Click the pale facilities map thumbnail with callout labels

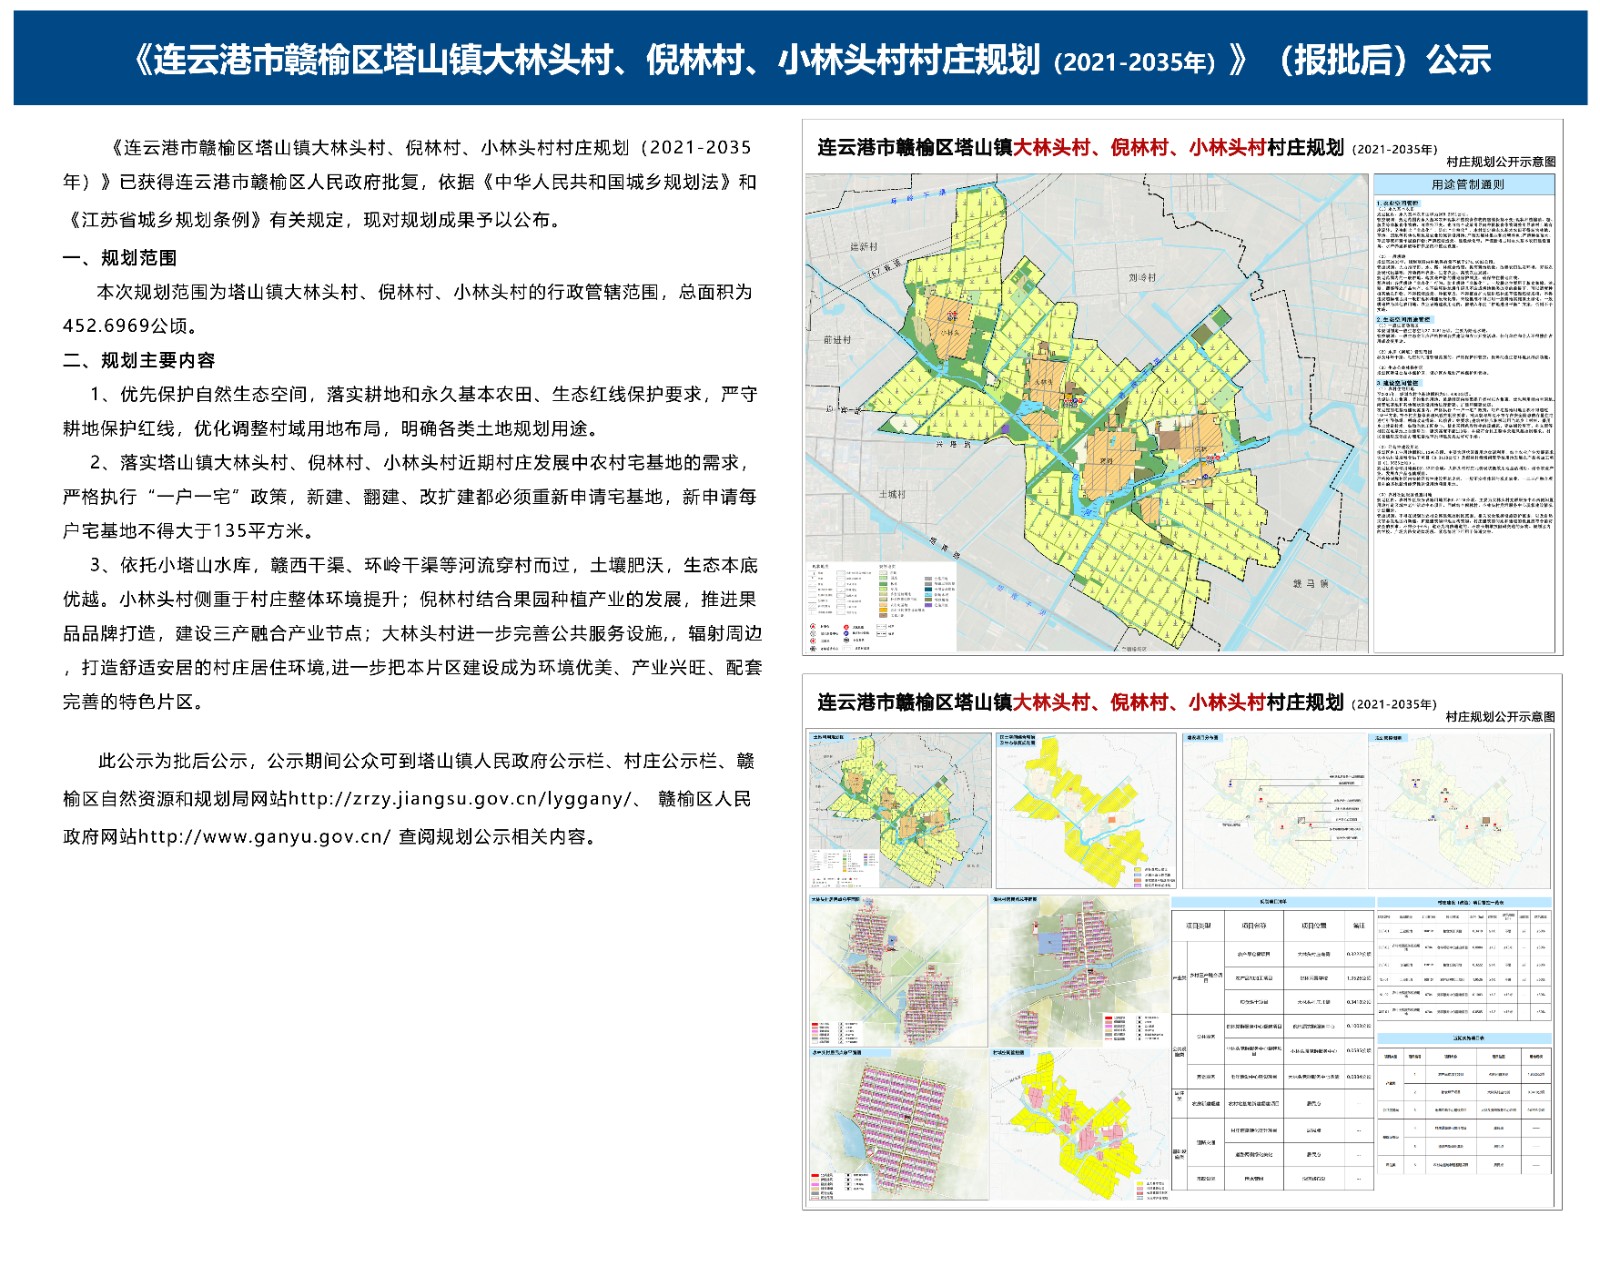[1273, 810]
